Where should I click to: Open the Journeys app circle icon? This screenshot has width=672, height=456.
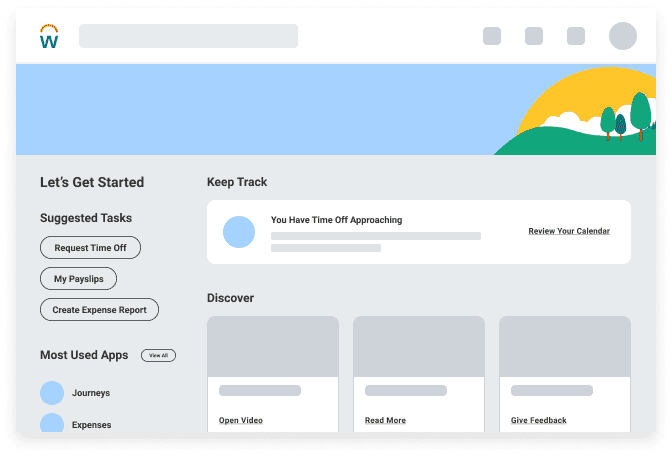coord(52,393)
